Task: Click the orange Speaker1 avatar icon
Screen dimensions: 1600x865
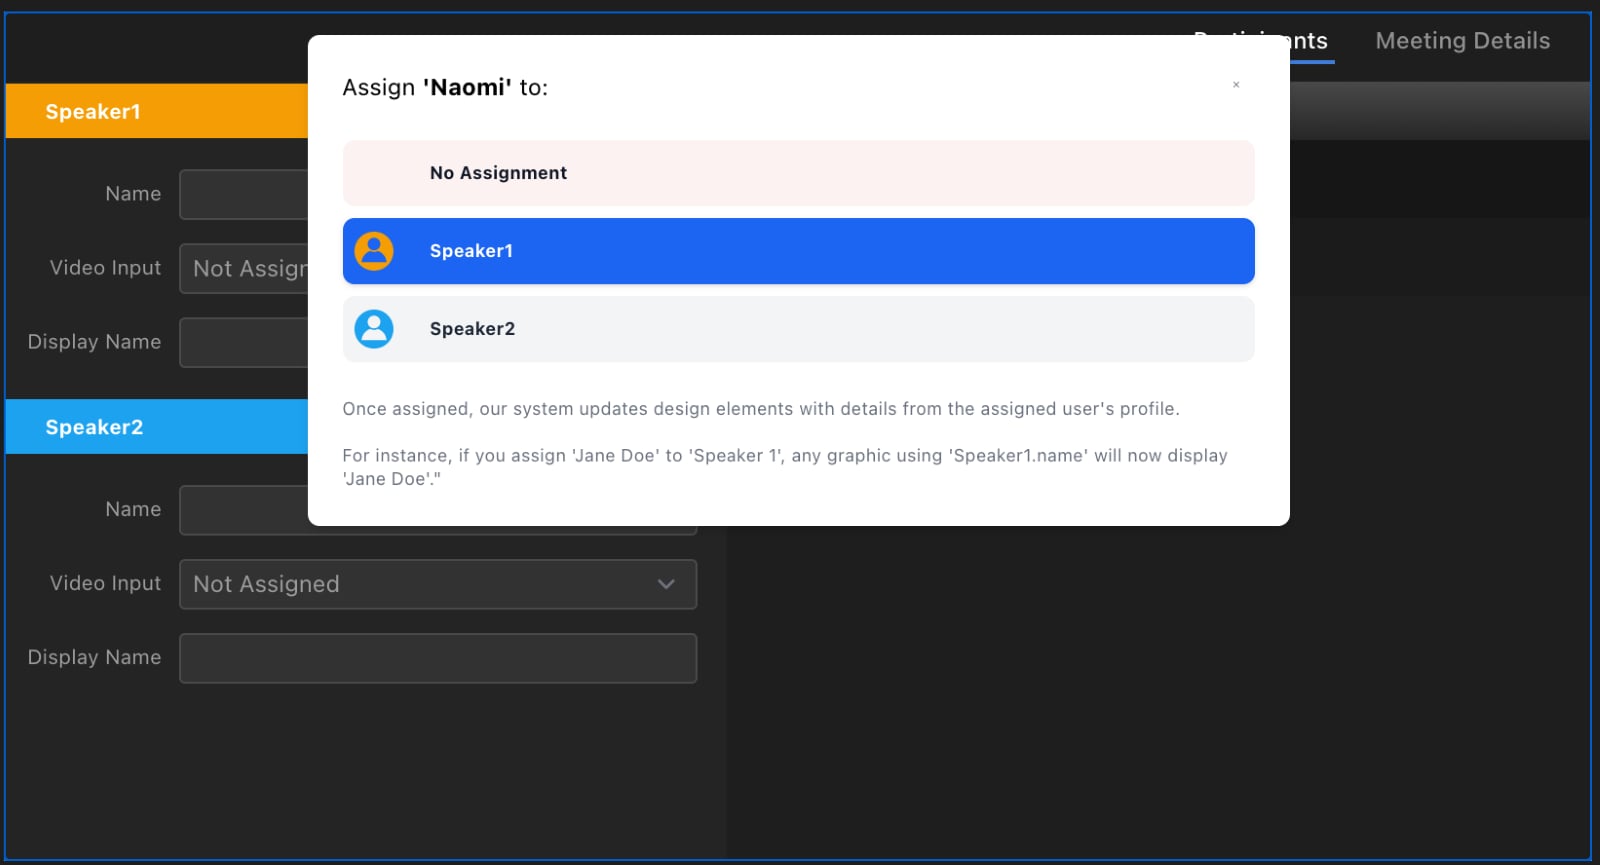Action: click(x=374, y=251)
